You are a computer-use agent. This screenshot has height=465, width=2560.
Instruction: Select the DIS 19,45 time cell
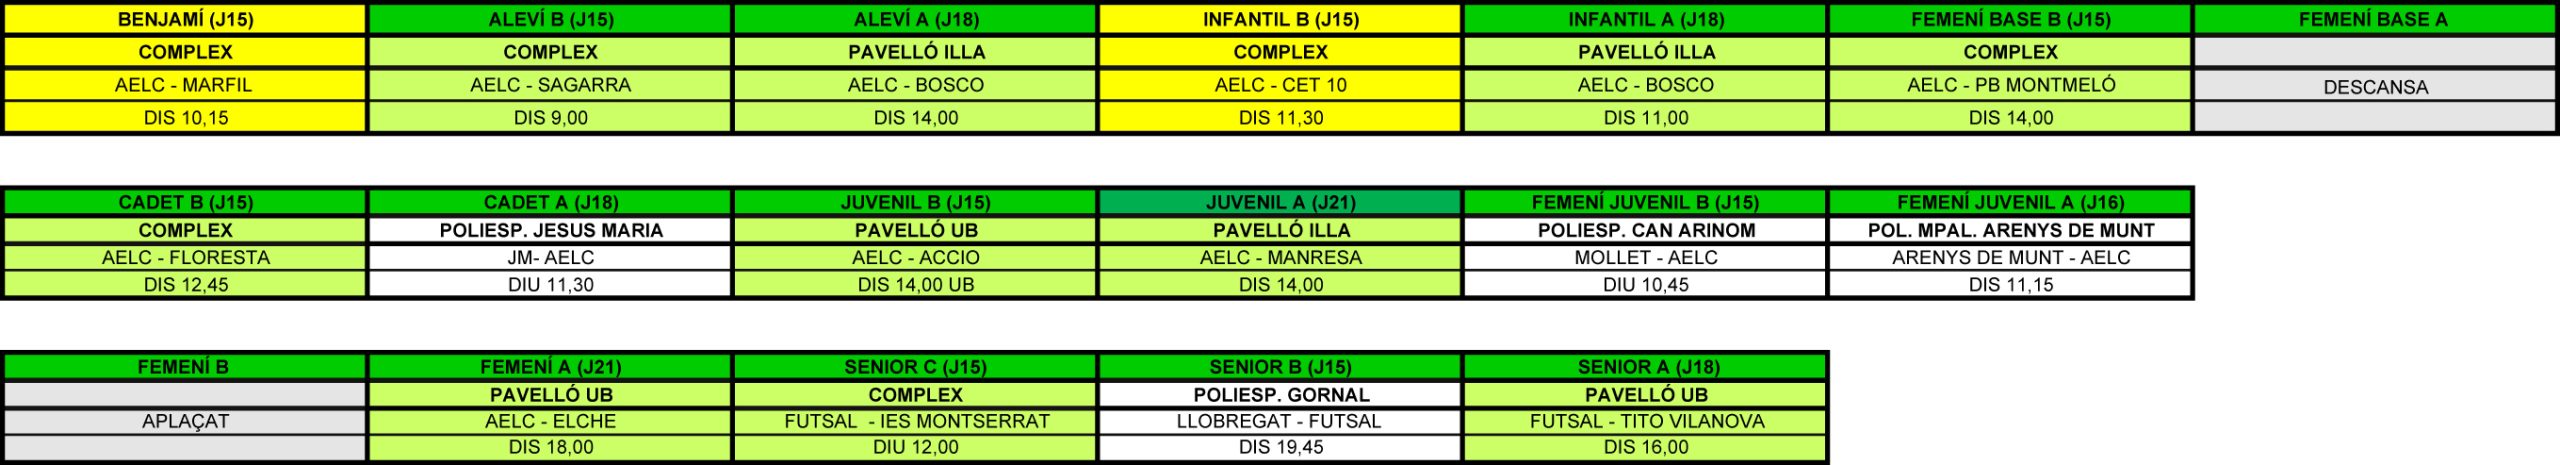click(1280, 448)
